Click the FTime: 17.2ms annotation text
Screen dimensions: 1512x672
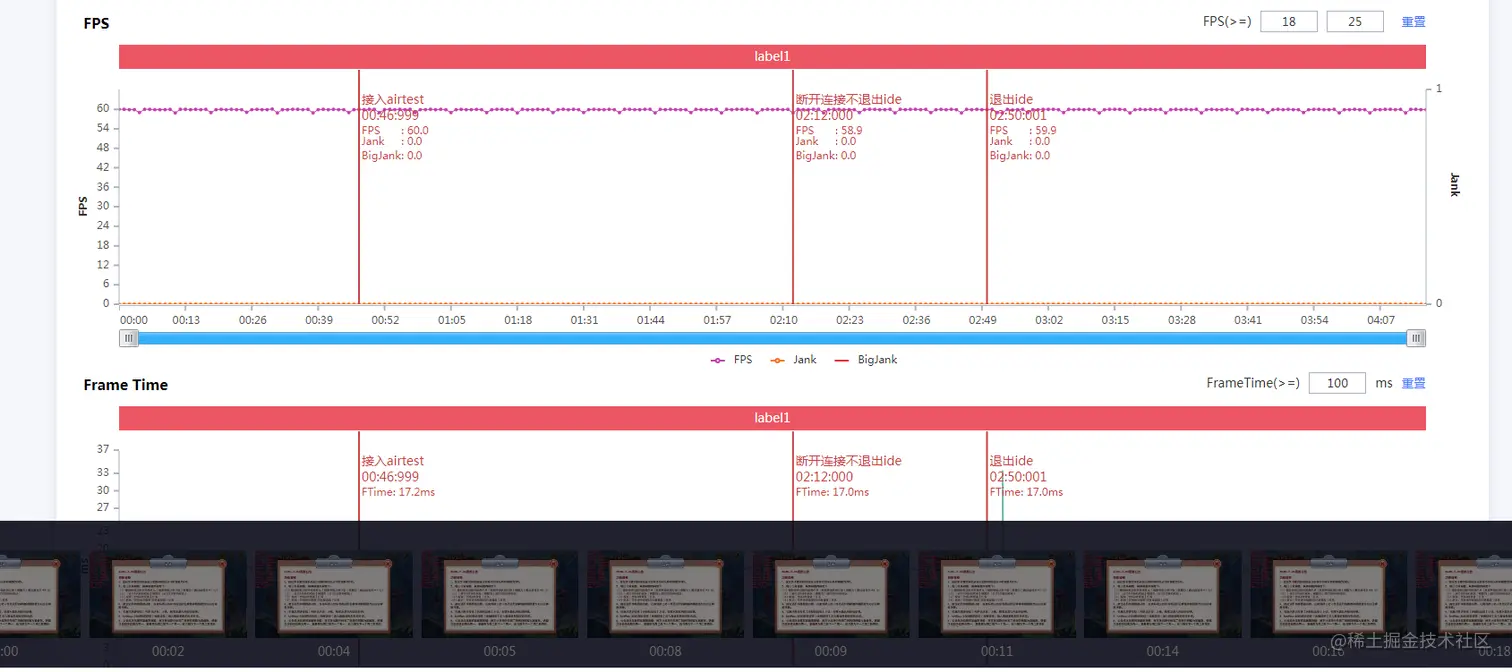398,492
